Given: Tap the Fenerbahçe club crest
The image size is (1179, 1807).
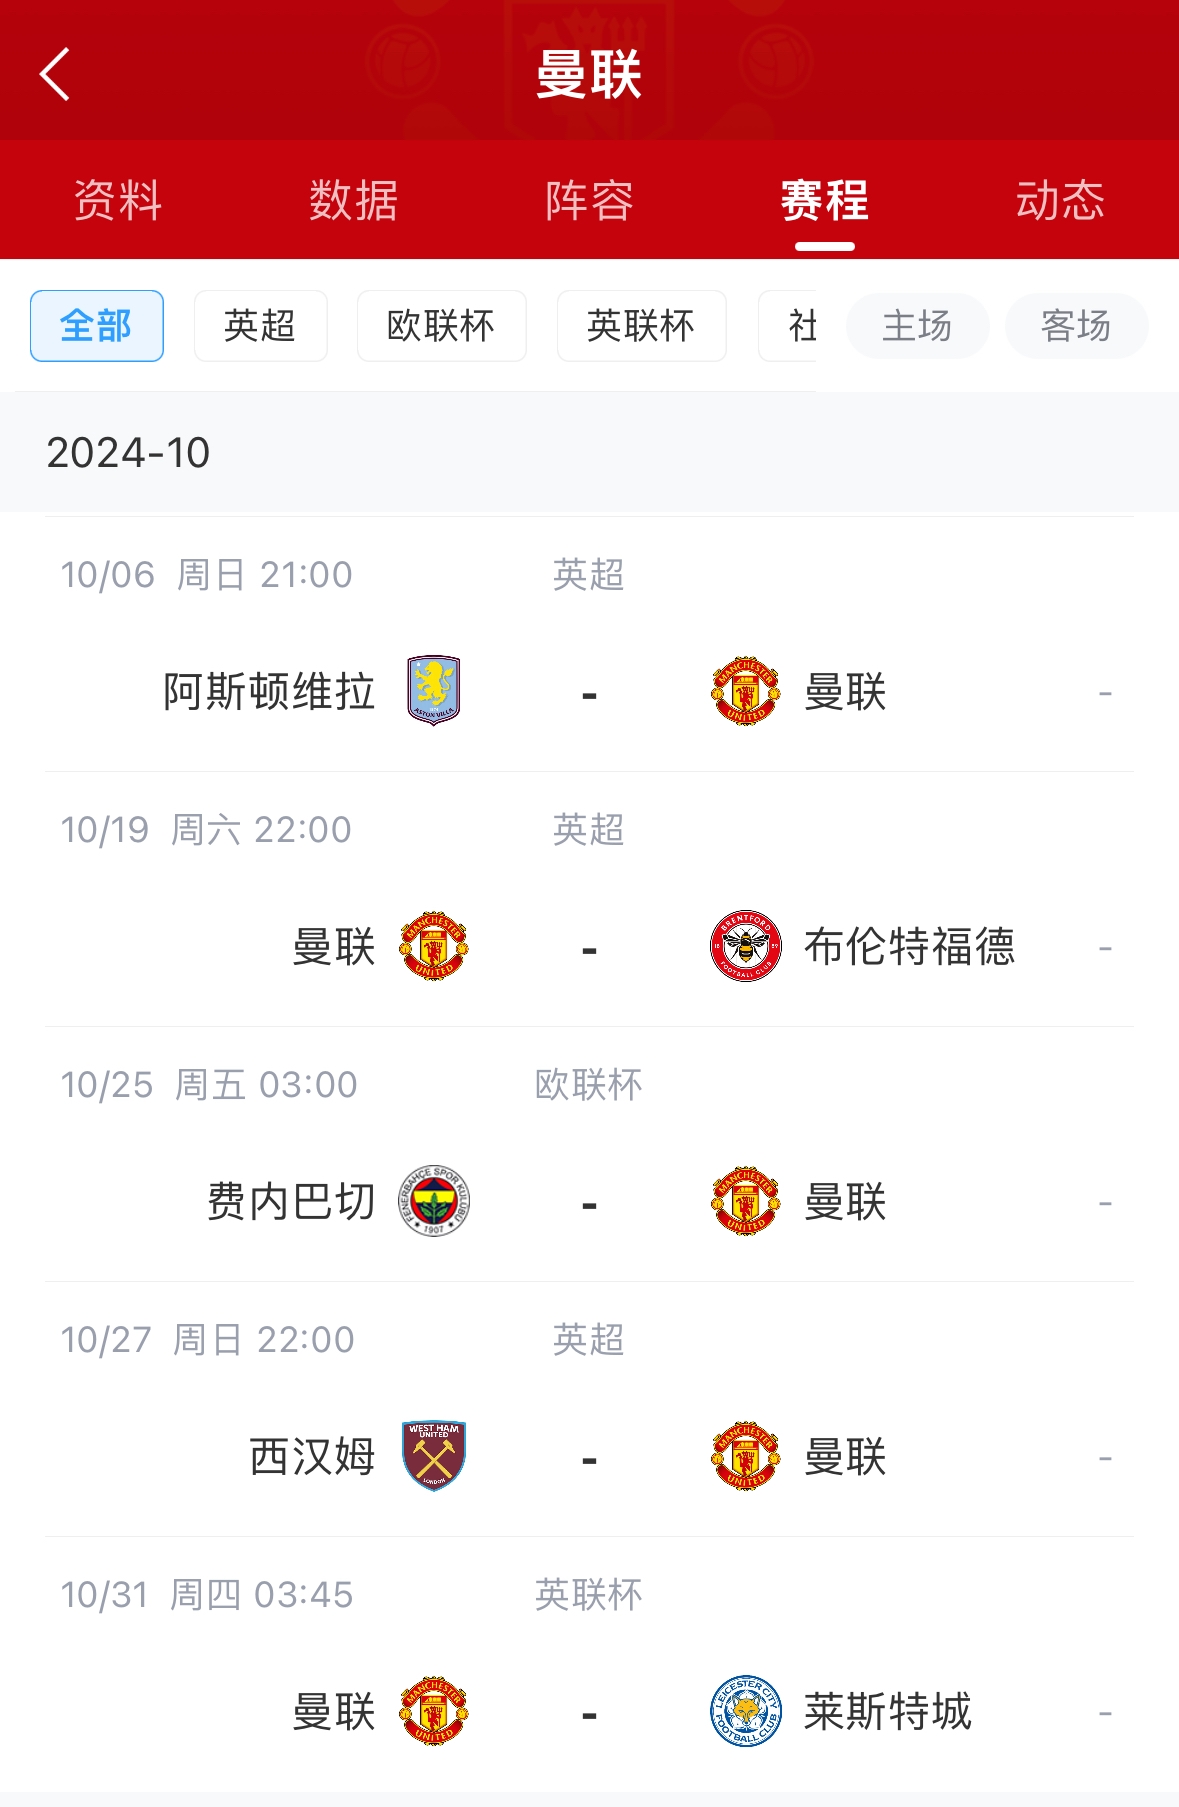Looking at the screenshot, I should [x=434, y=1201].
